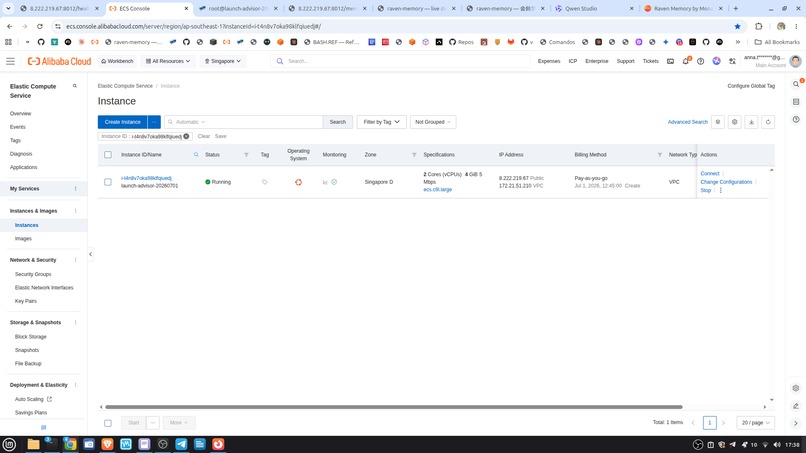Open more actions vertical dots in instance row
The height and width of the screenshot is (453, 806).
click(x=721, y=190)
